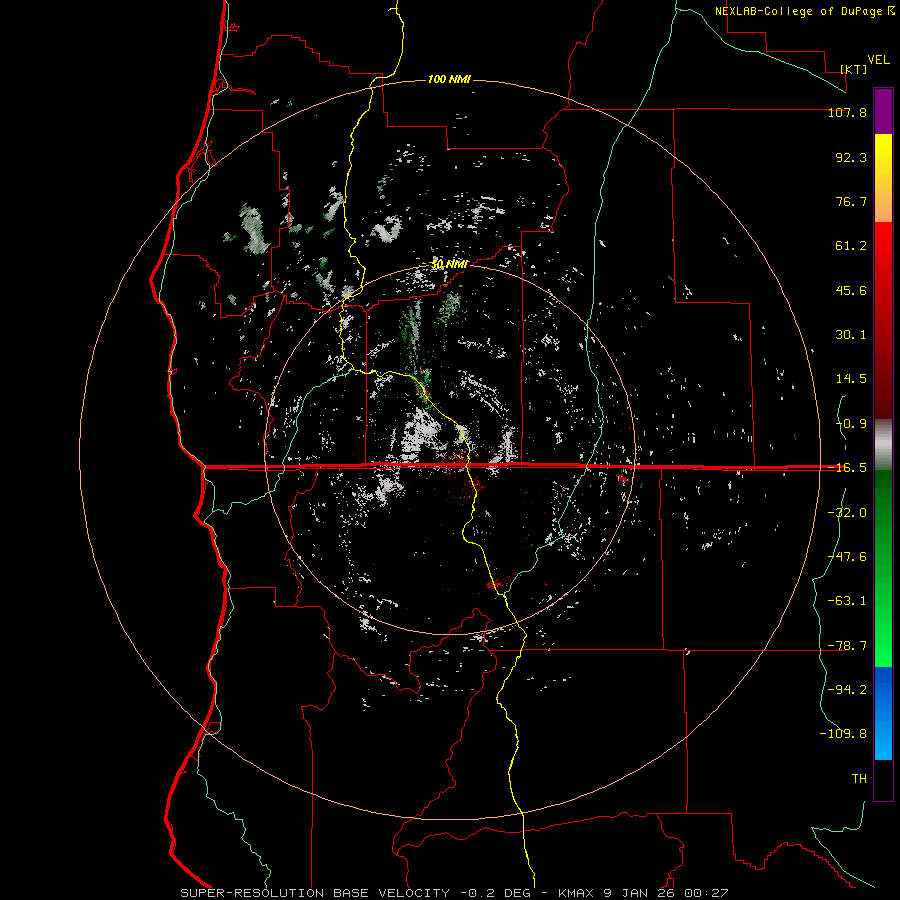Click the -94.2 velocity scale value
900x900 pixels.
point(847,690)
